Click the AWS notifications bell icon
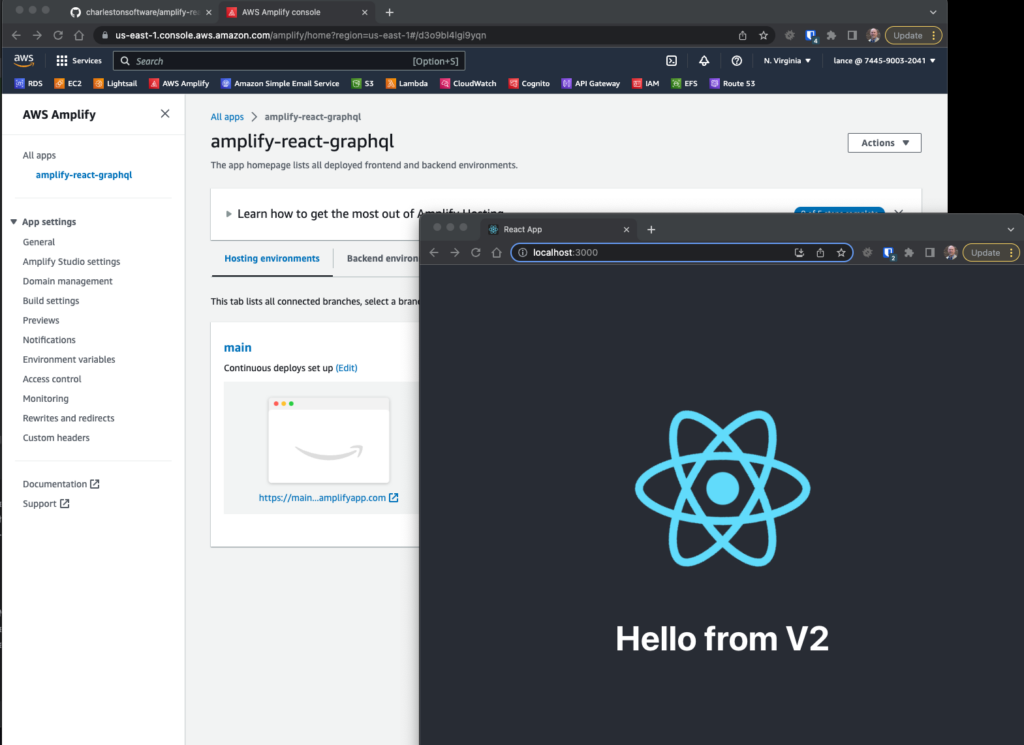 tap(704, 61)
